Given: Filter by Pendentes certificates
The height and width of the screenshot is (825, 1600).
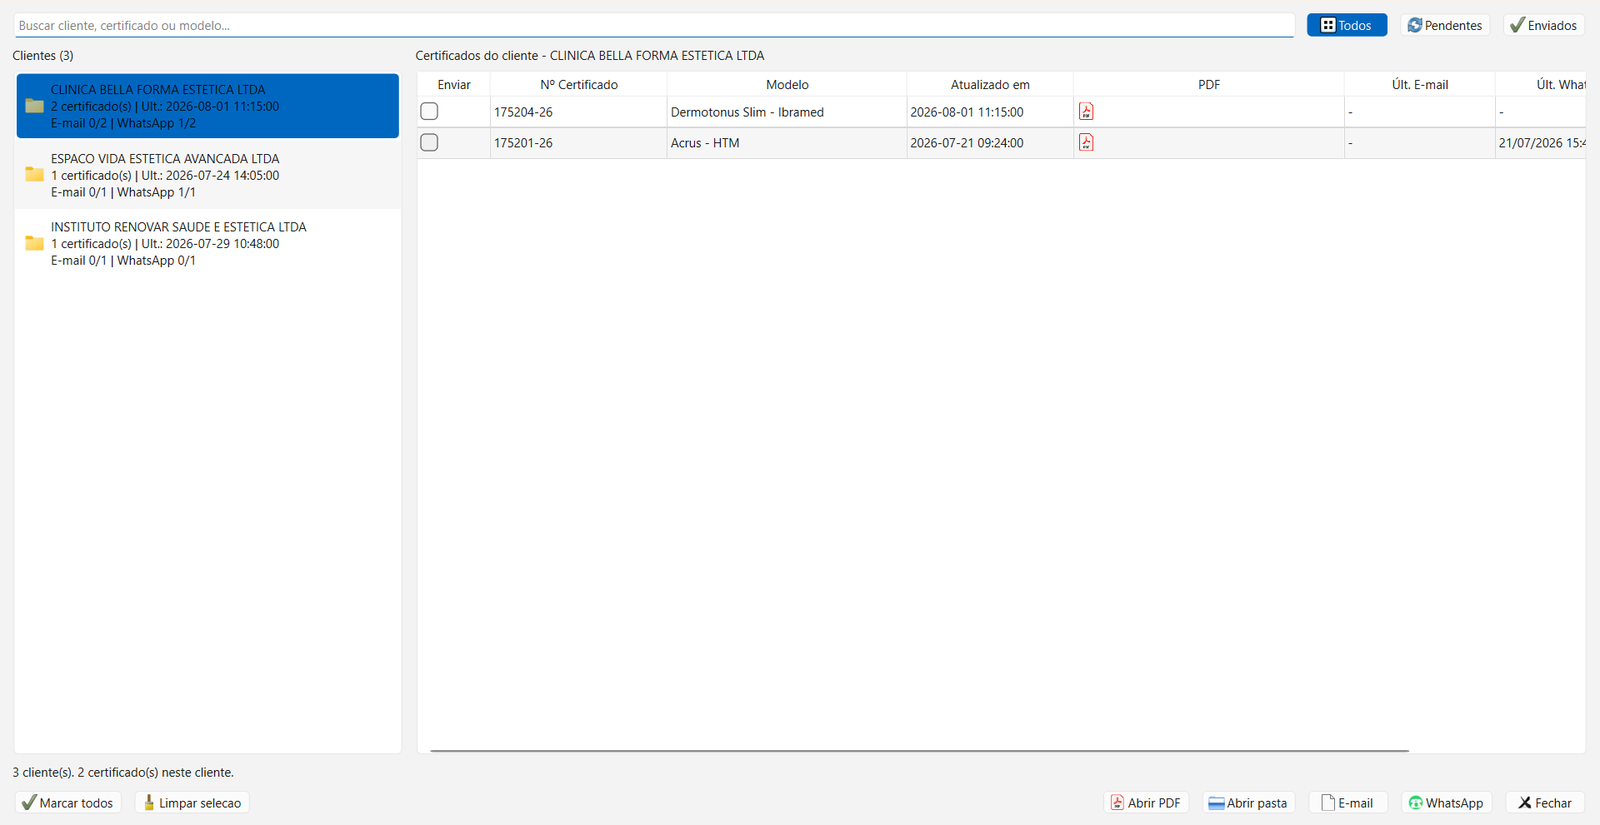Looking at the screenshot, I should tap(1445, 25).
